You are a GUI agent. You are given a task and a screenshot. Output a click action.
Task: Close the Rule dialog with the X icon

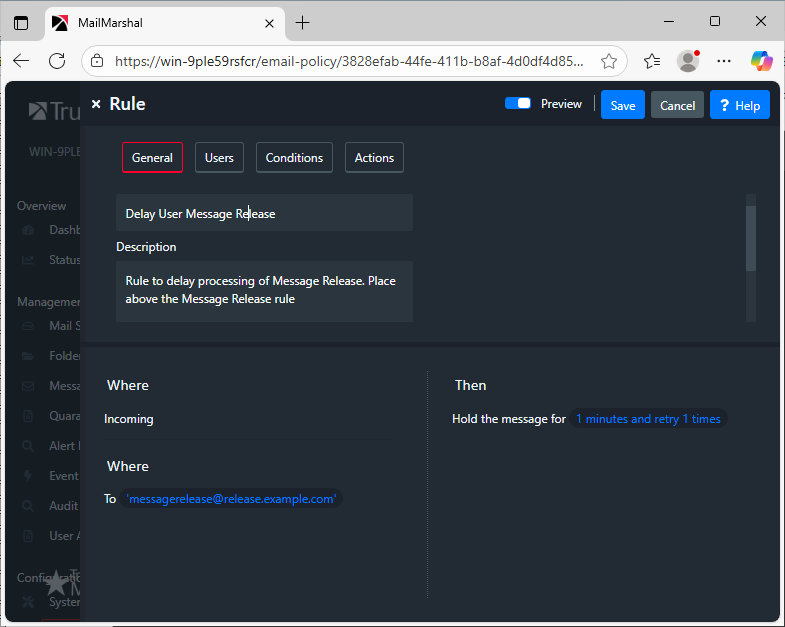tap(96, 104)
